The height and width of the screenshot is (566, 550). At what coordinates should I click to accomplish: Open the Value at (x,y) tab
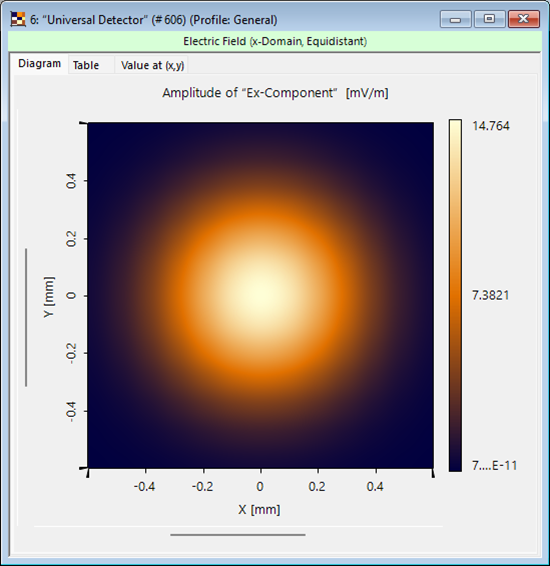pyautogui.click(x=152, y=65)
